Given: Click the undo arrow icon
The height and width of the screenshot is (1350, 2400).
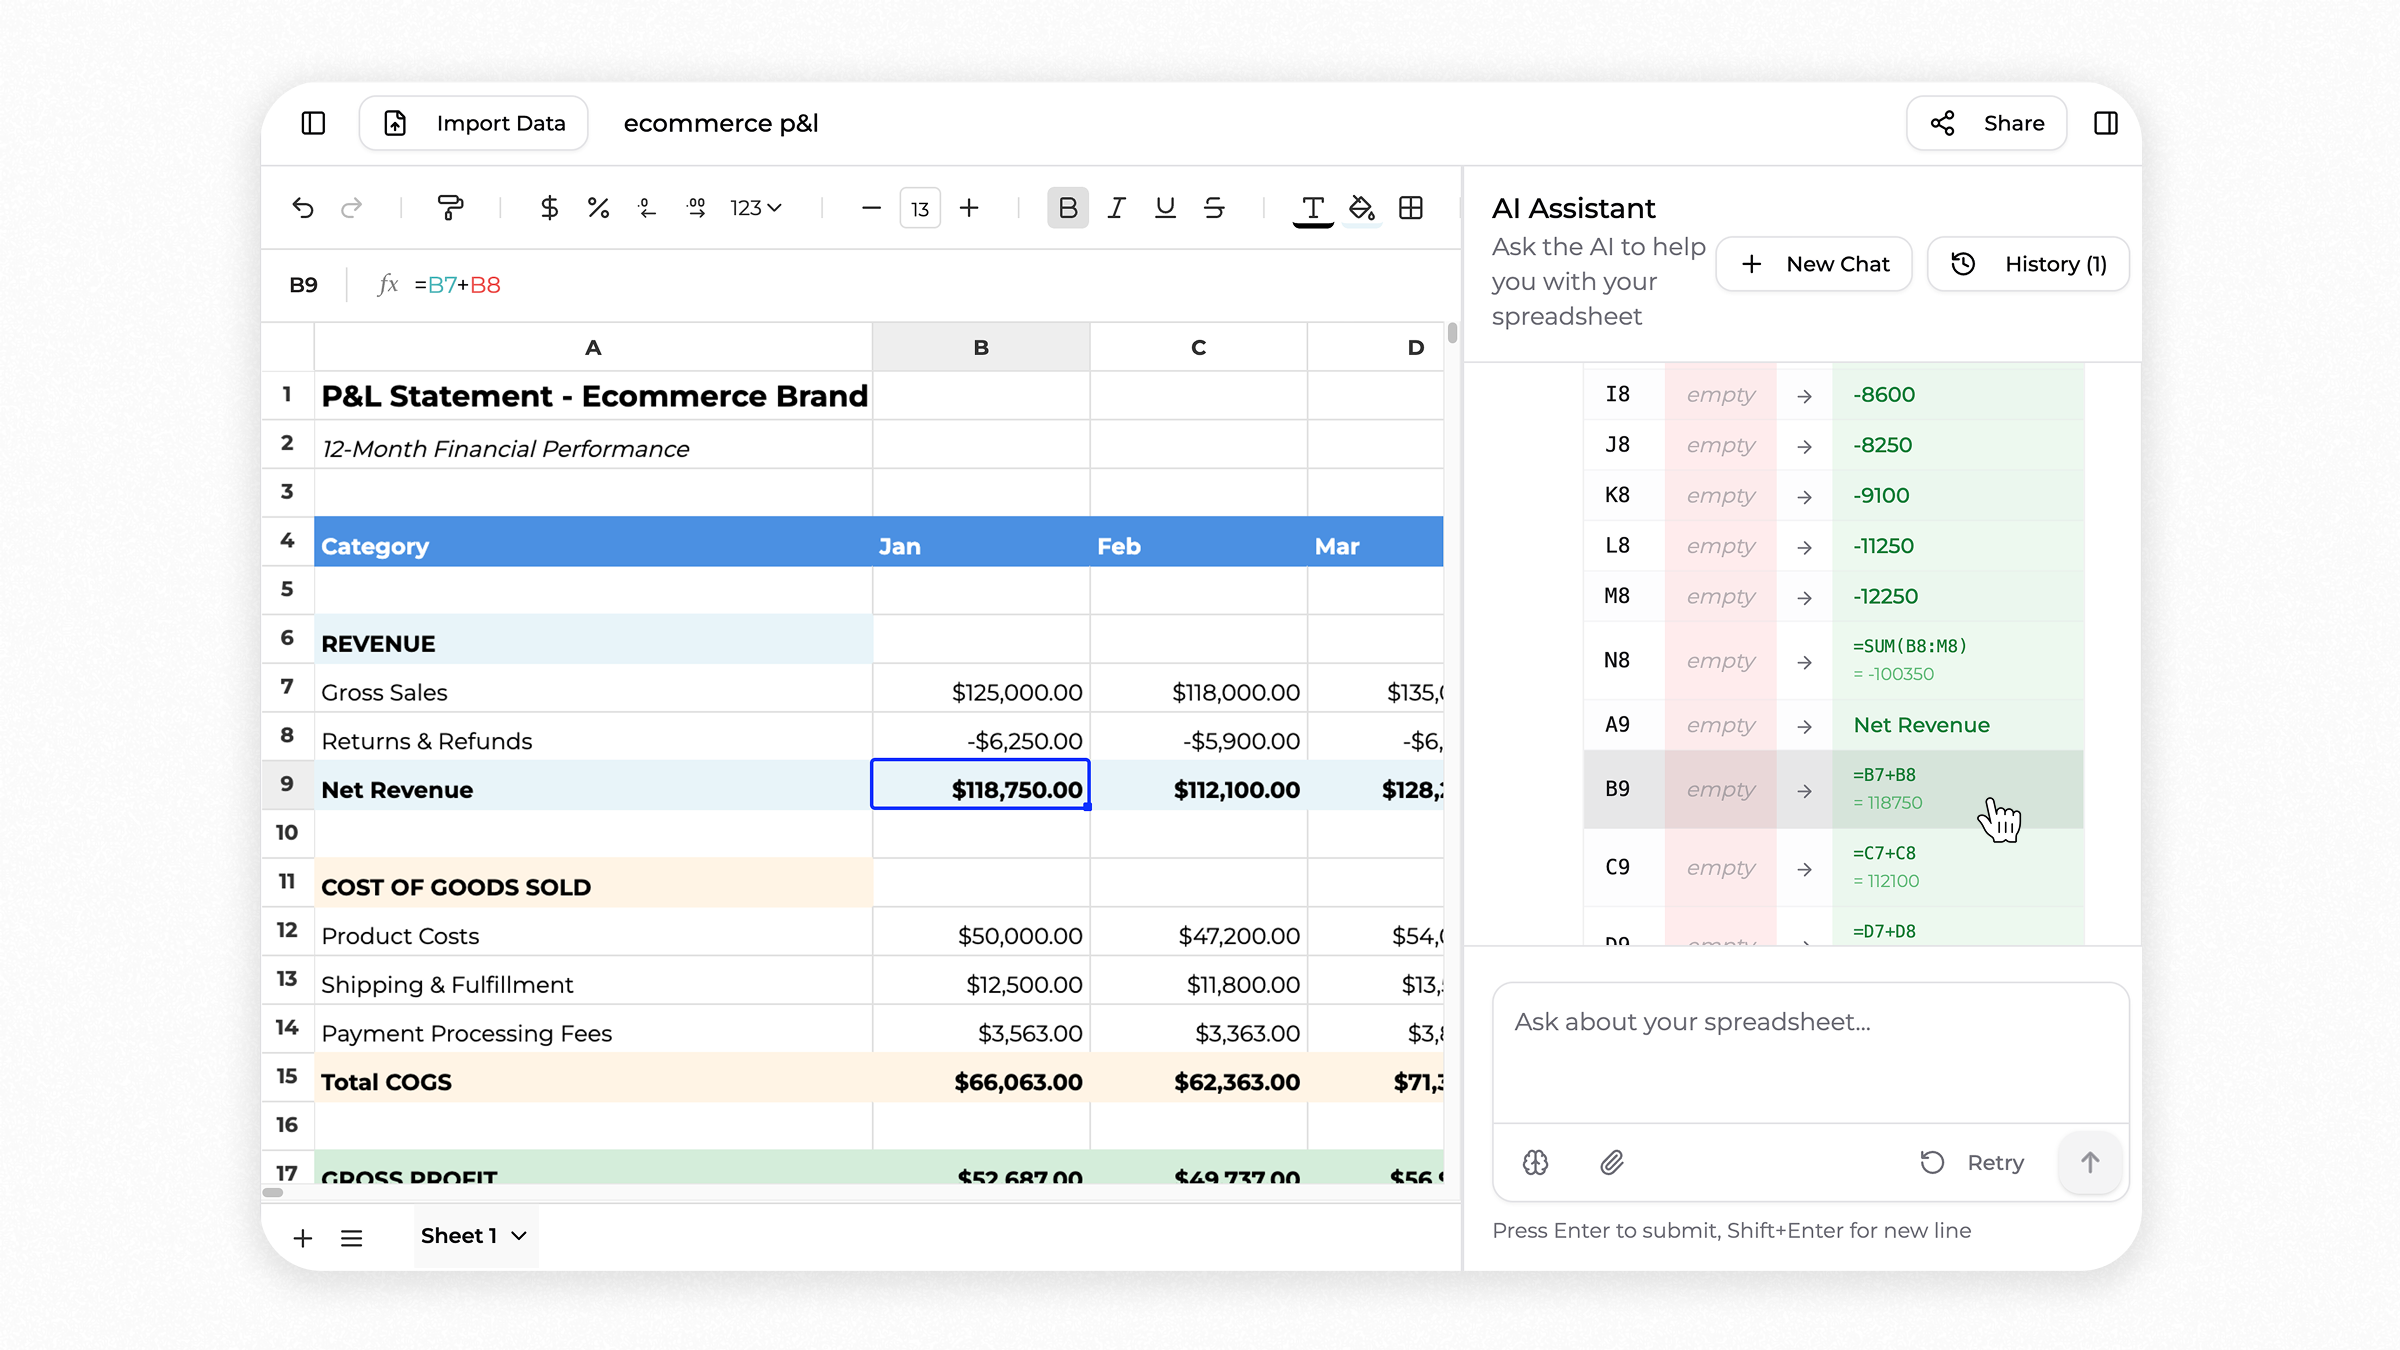Looking at the screenshot, I should click(303, 208).
